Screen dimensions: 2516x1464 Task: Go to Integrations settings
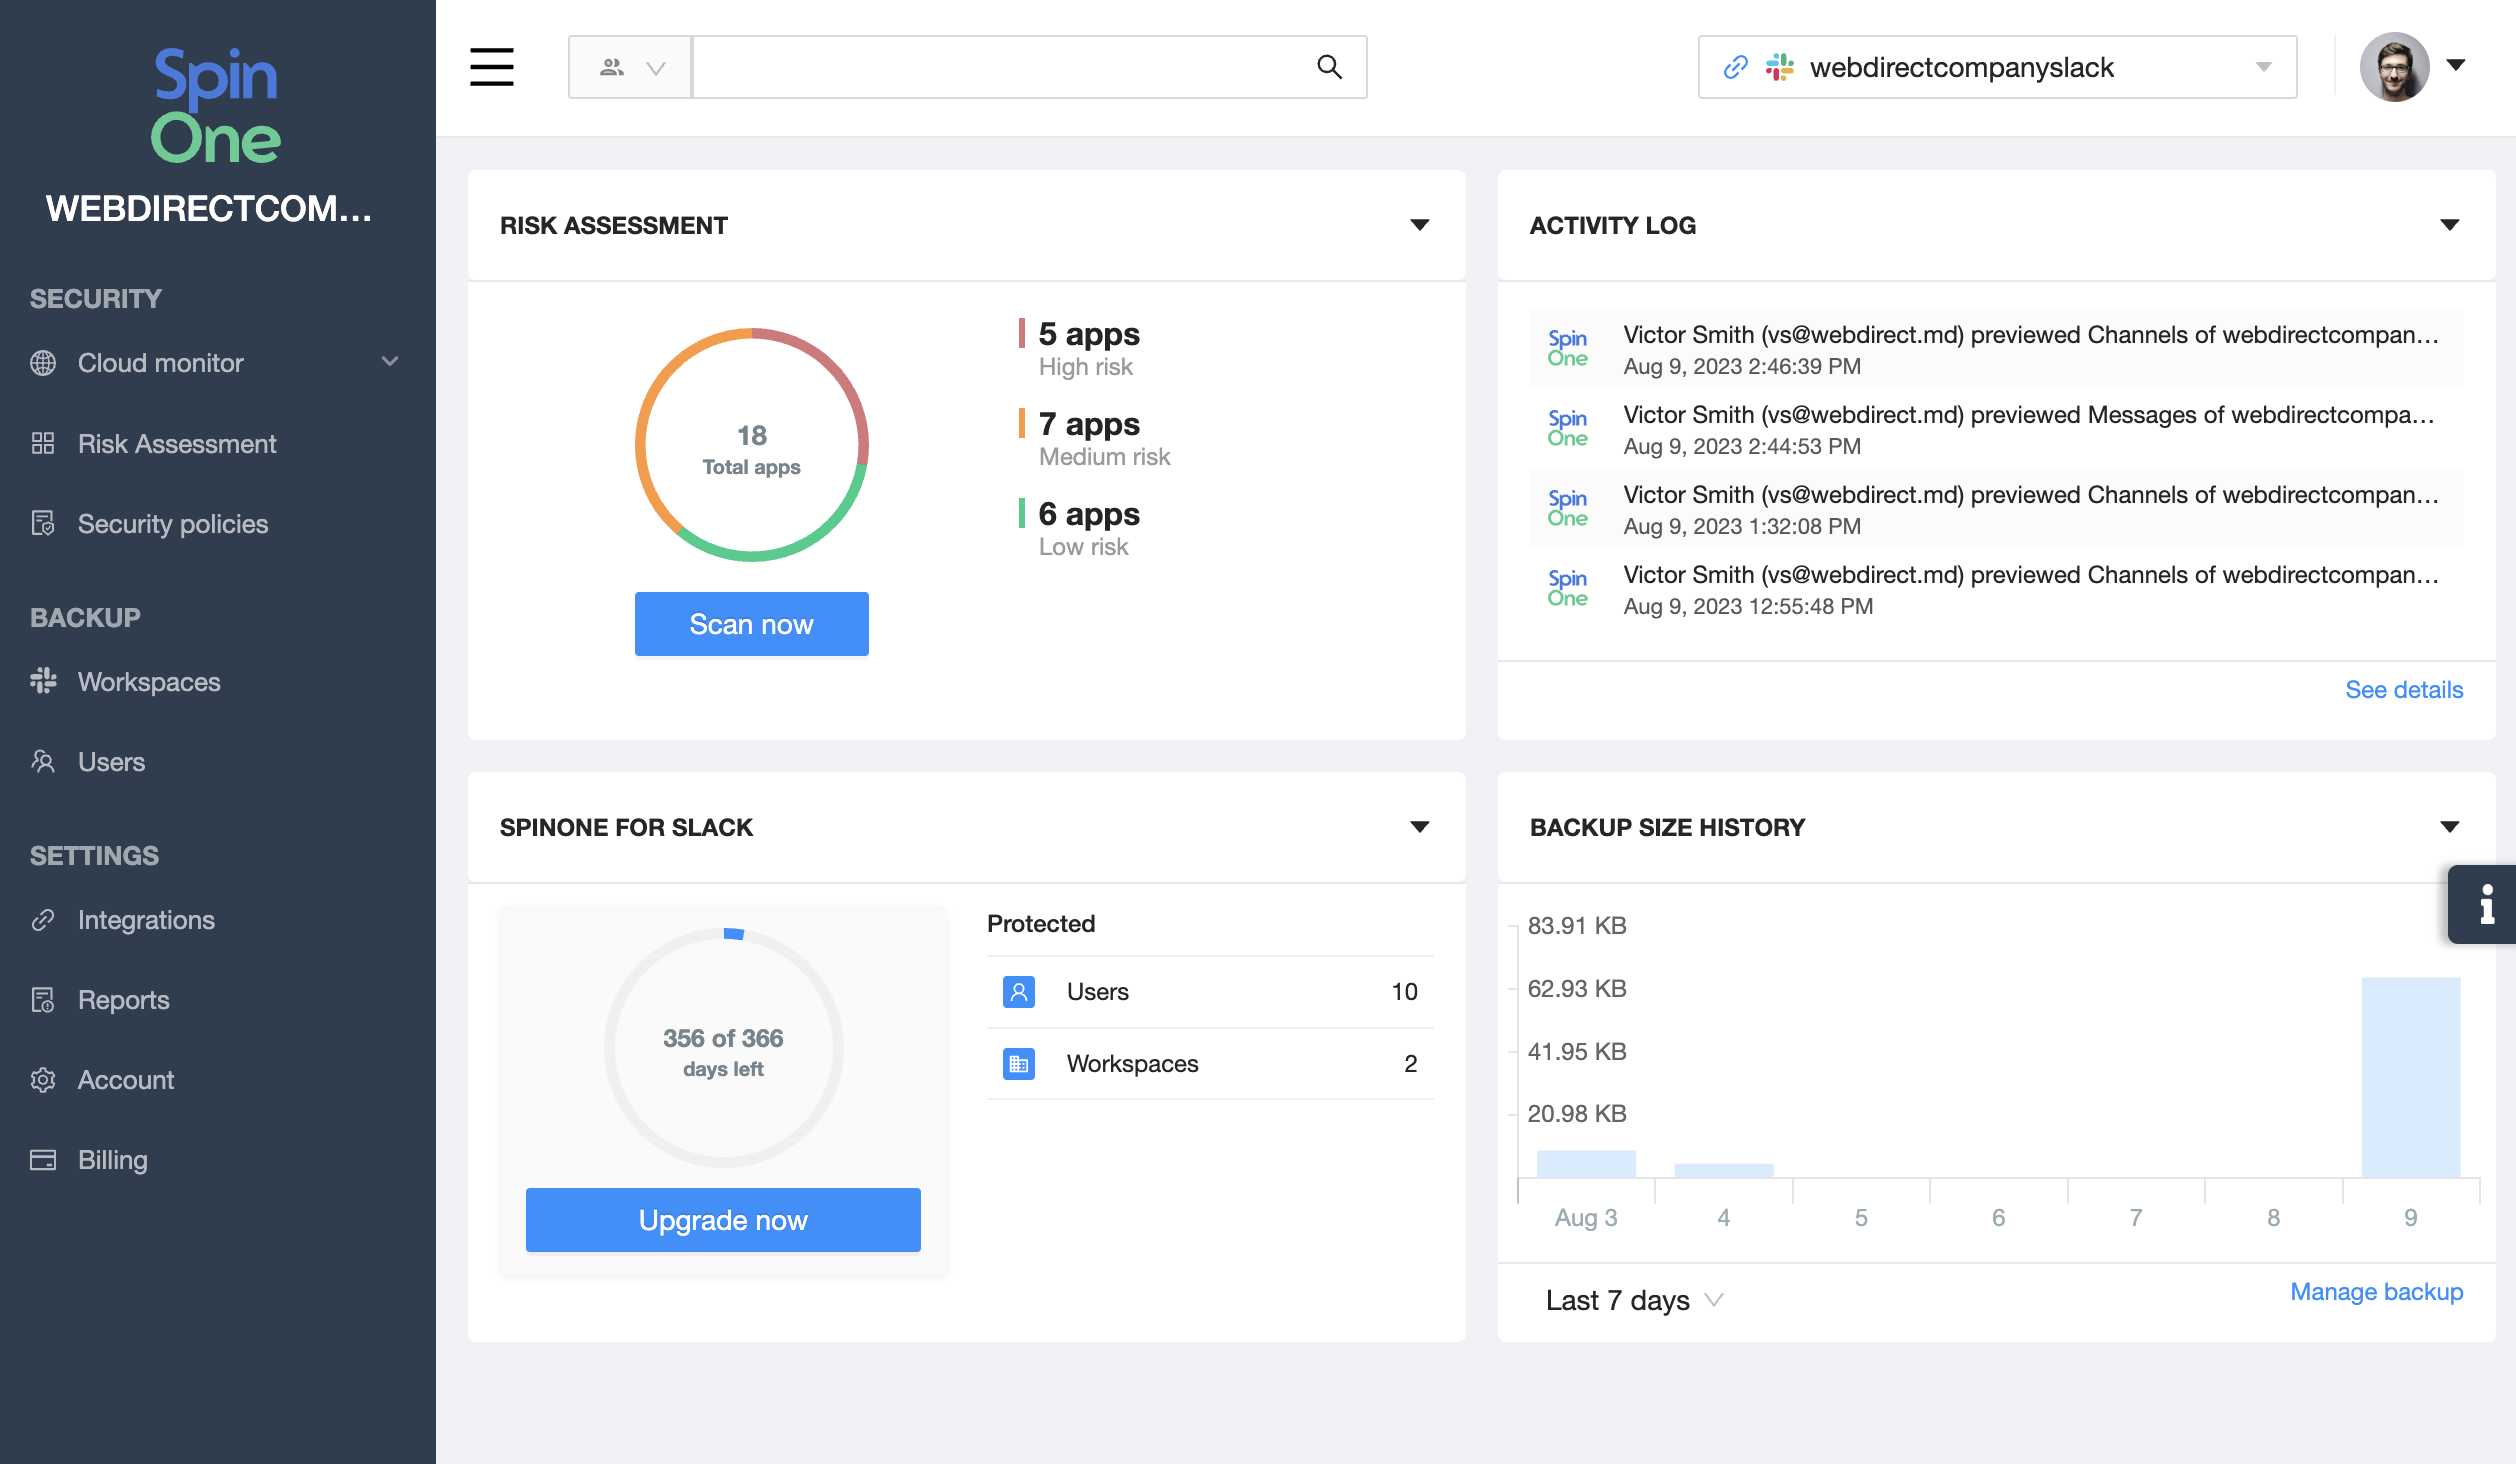coord(146,919)
